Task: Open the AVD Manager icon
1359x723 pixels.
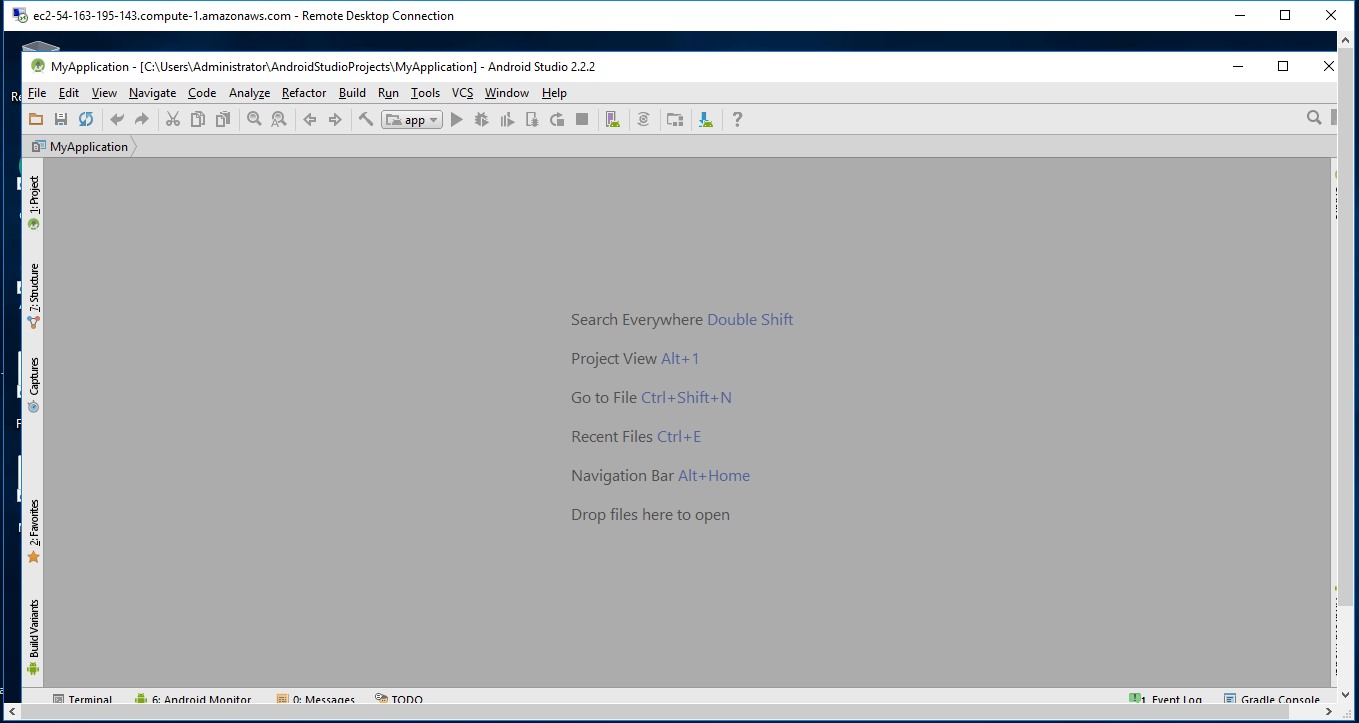Action: (613, 119)
